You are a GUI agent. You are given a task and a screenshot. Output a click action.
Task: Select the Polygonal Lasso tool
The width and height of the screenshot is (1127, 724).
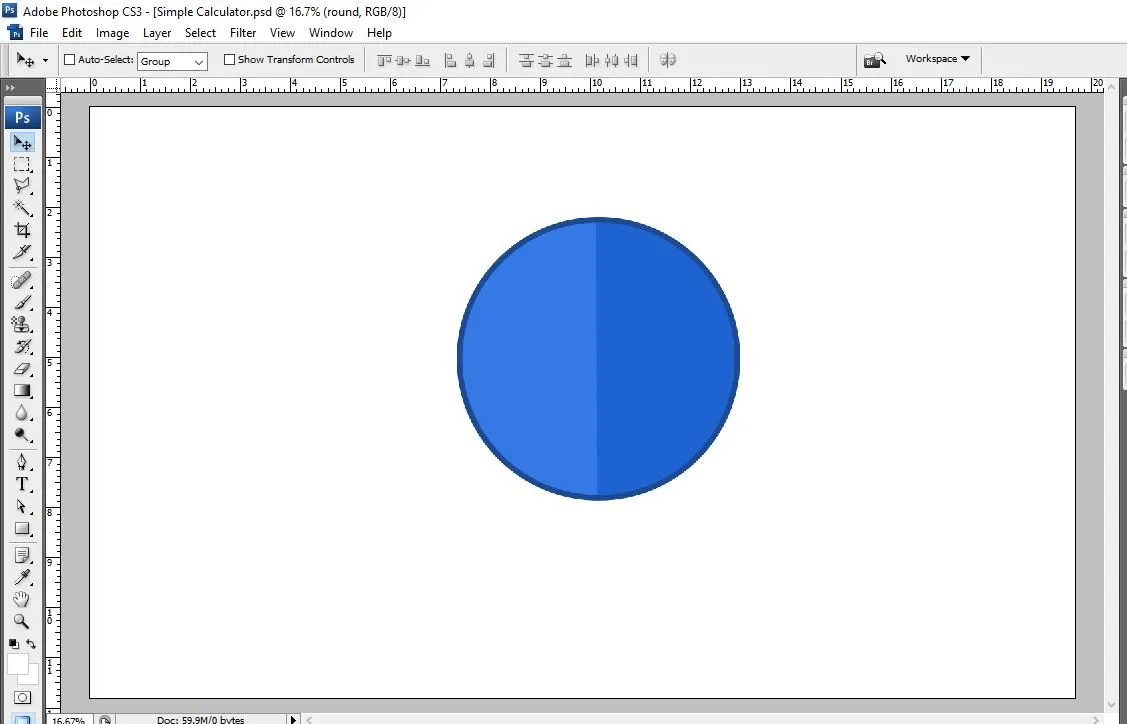coord(22,186)
